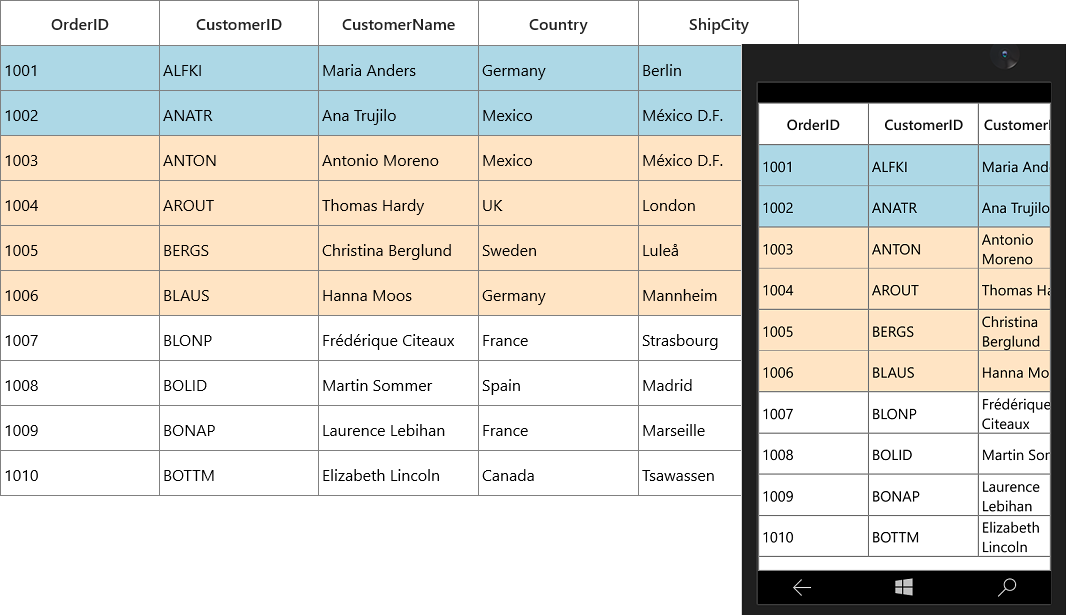Select Thomas Hardy cell in desktop grid
1067x615 pixels.
point(398,203)
